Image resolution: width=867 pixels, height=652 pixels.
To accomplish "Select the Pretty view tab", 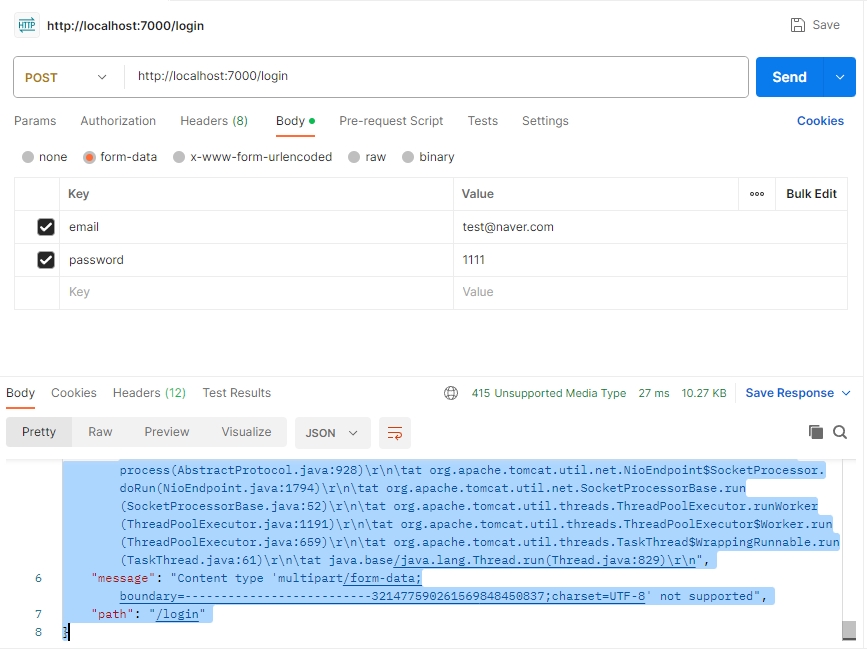I will coord(39,432).
